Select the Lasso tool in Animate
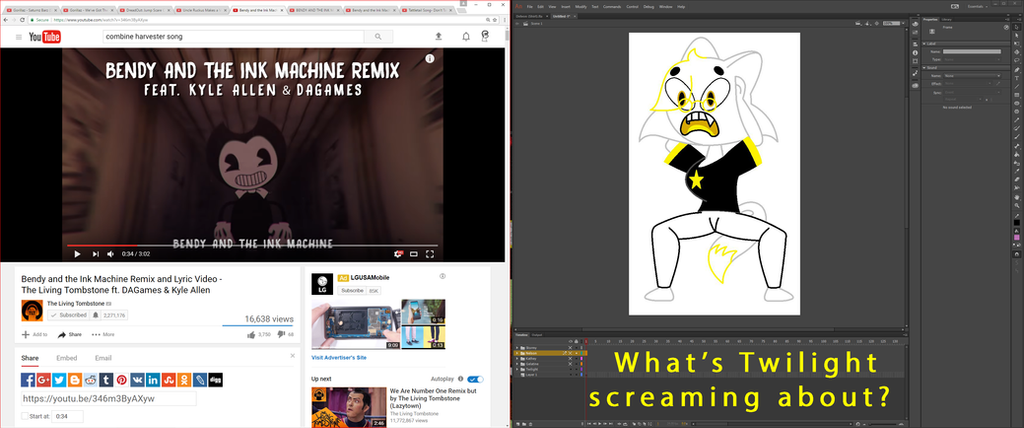1024x428 pixels. (x=1016, y=58)
